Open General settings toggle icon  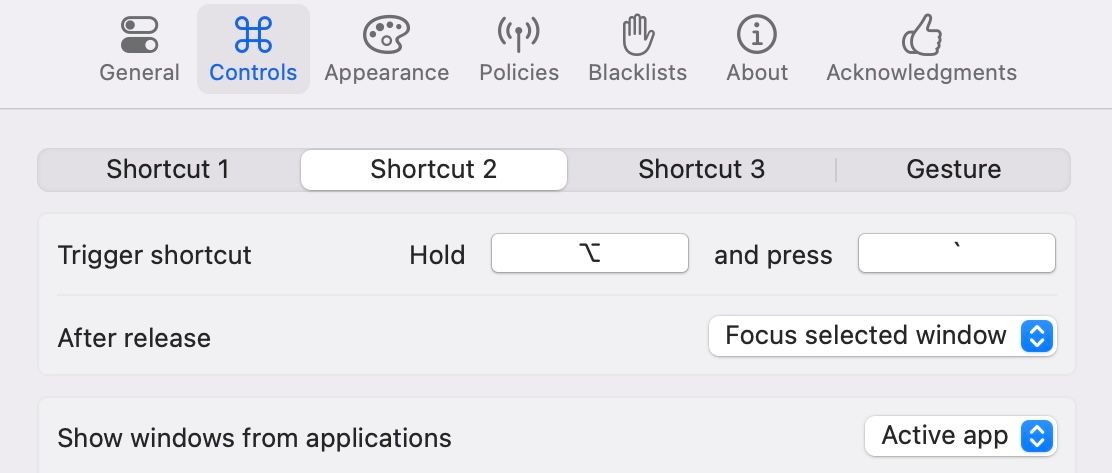coord(139,35)
